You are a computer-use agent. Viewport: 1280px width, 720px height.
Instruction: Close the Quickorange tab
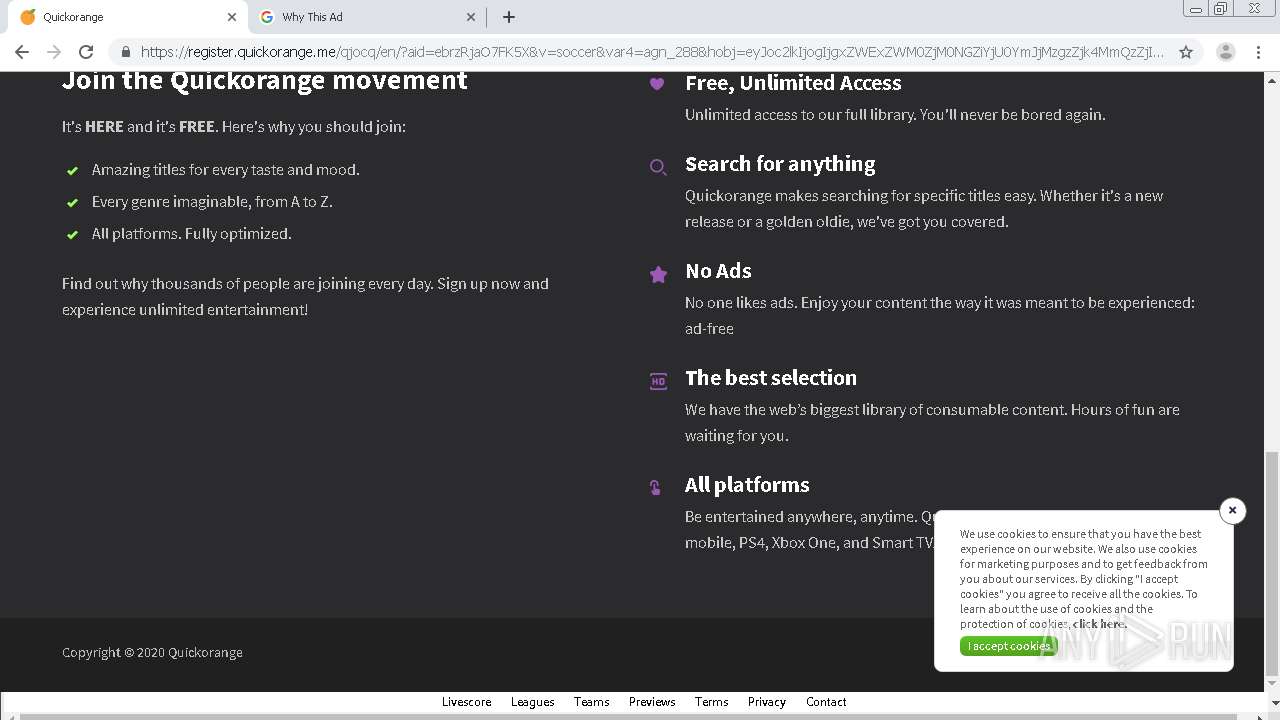pos(232,17)
